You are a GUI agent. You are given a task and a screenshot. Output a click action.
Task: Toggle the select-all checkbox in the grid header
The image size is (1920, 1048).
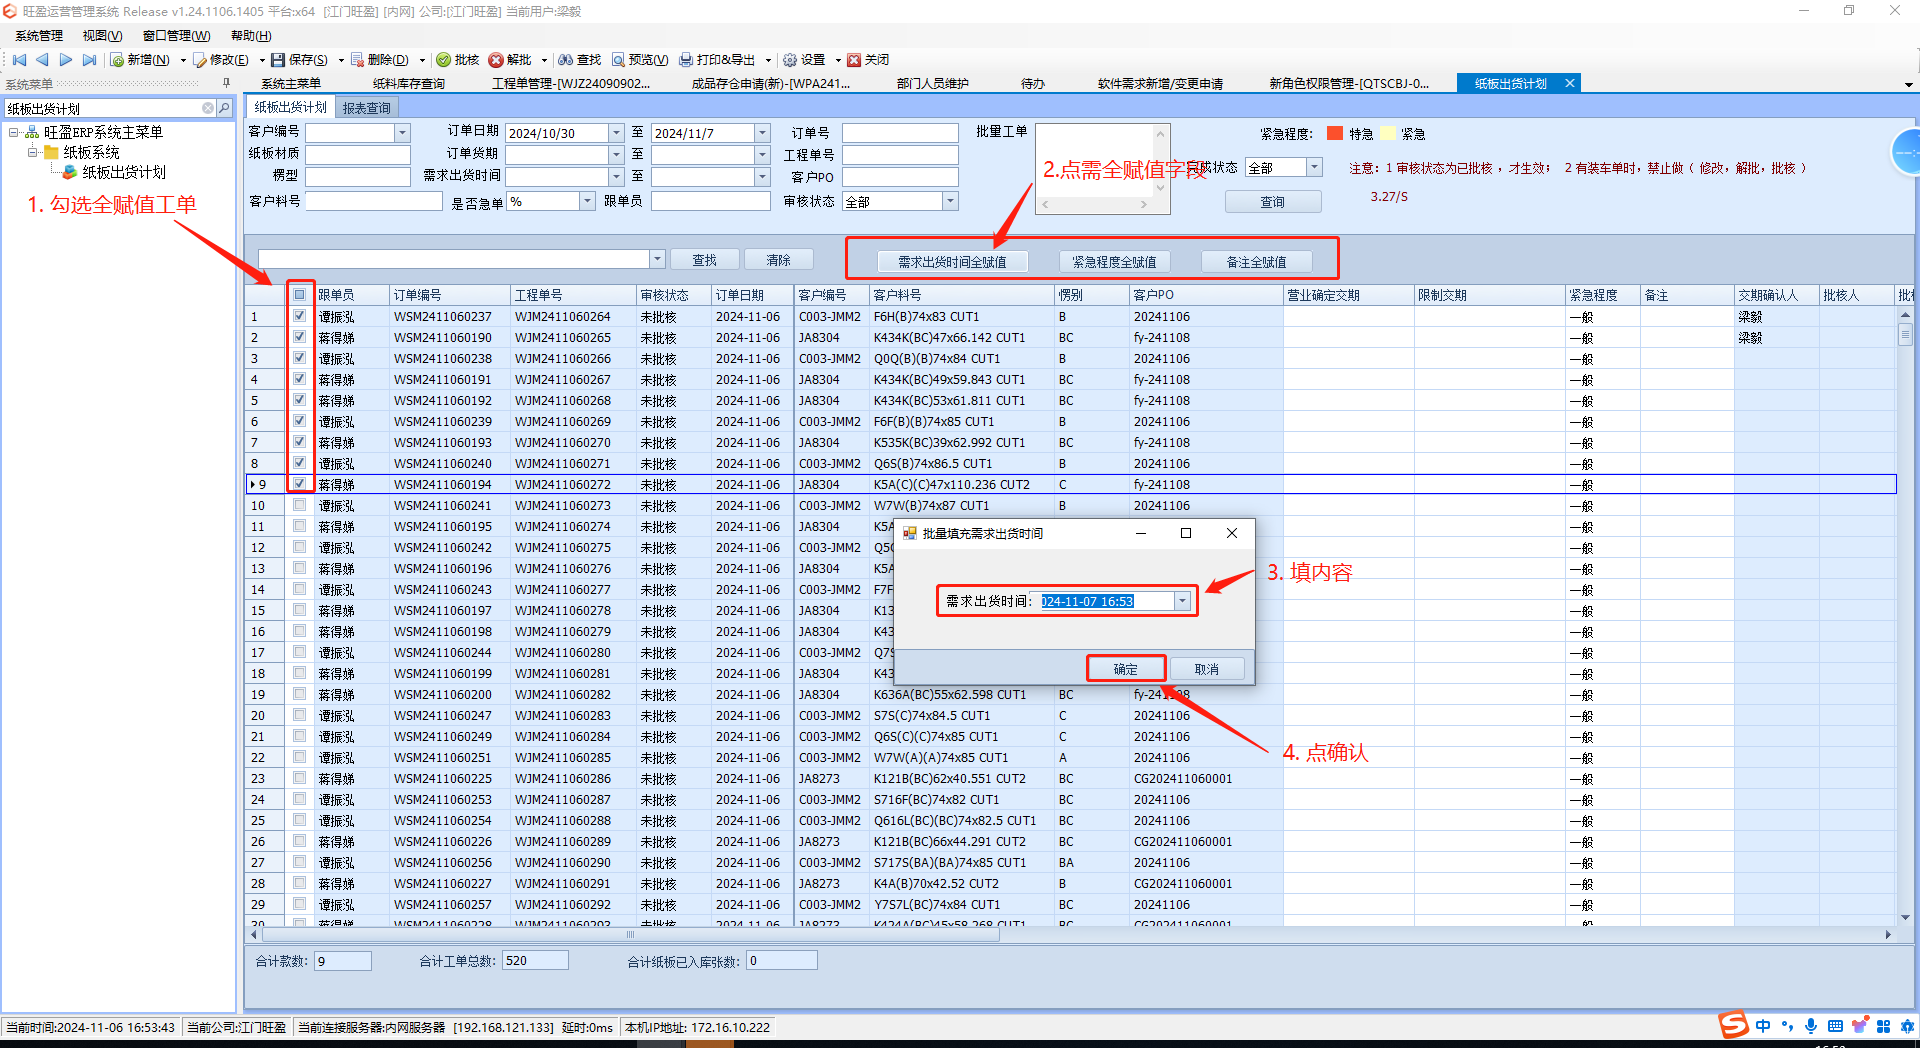[299, 295]
